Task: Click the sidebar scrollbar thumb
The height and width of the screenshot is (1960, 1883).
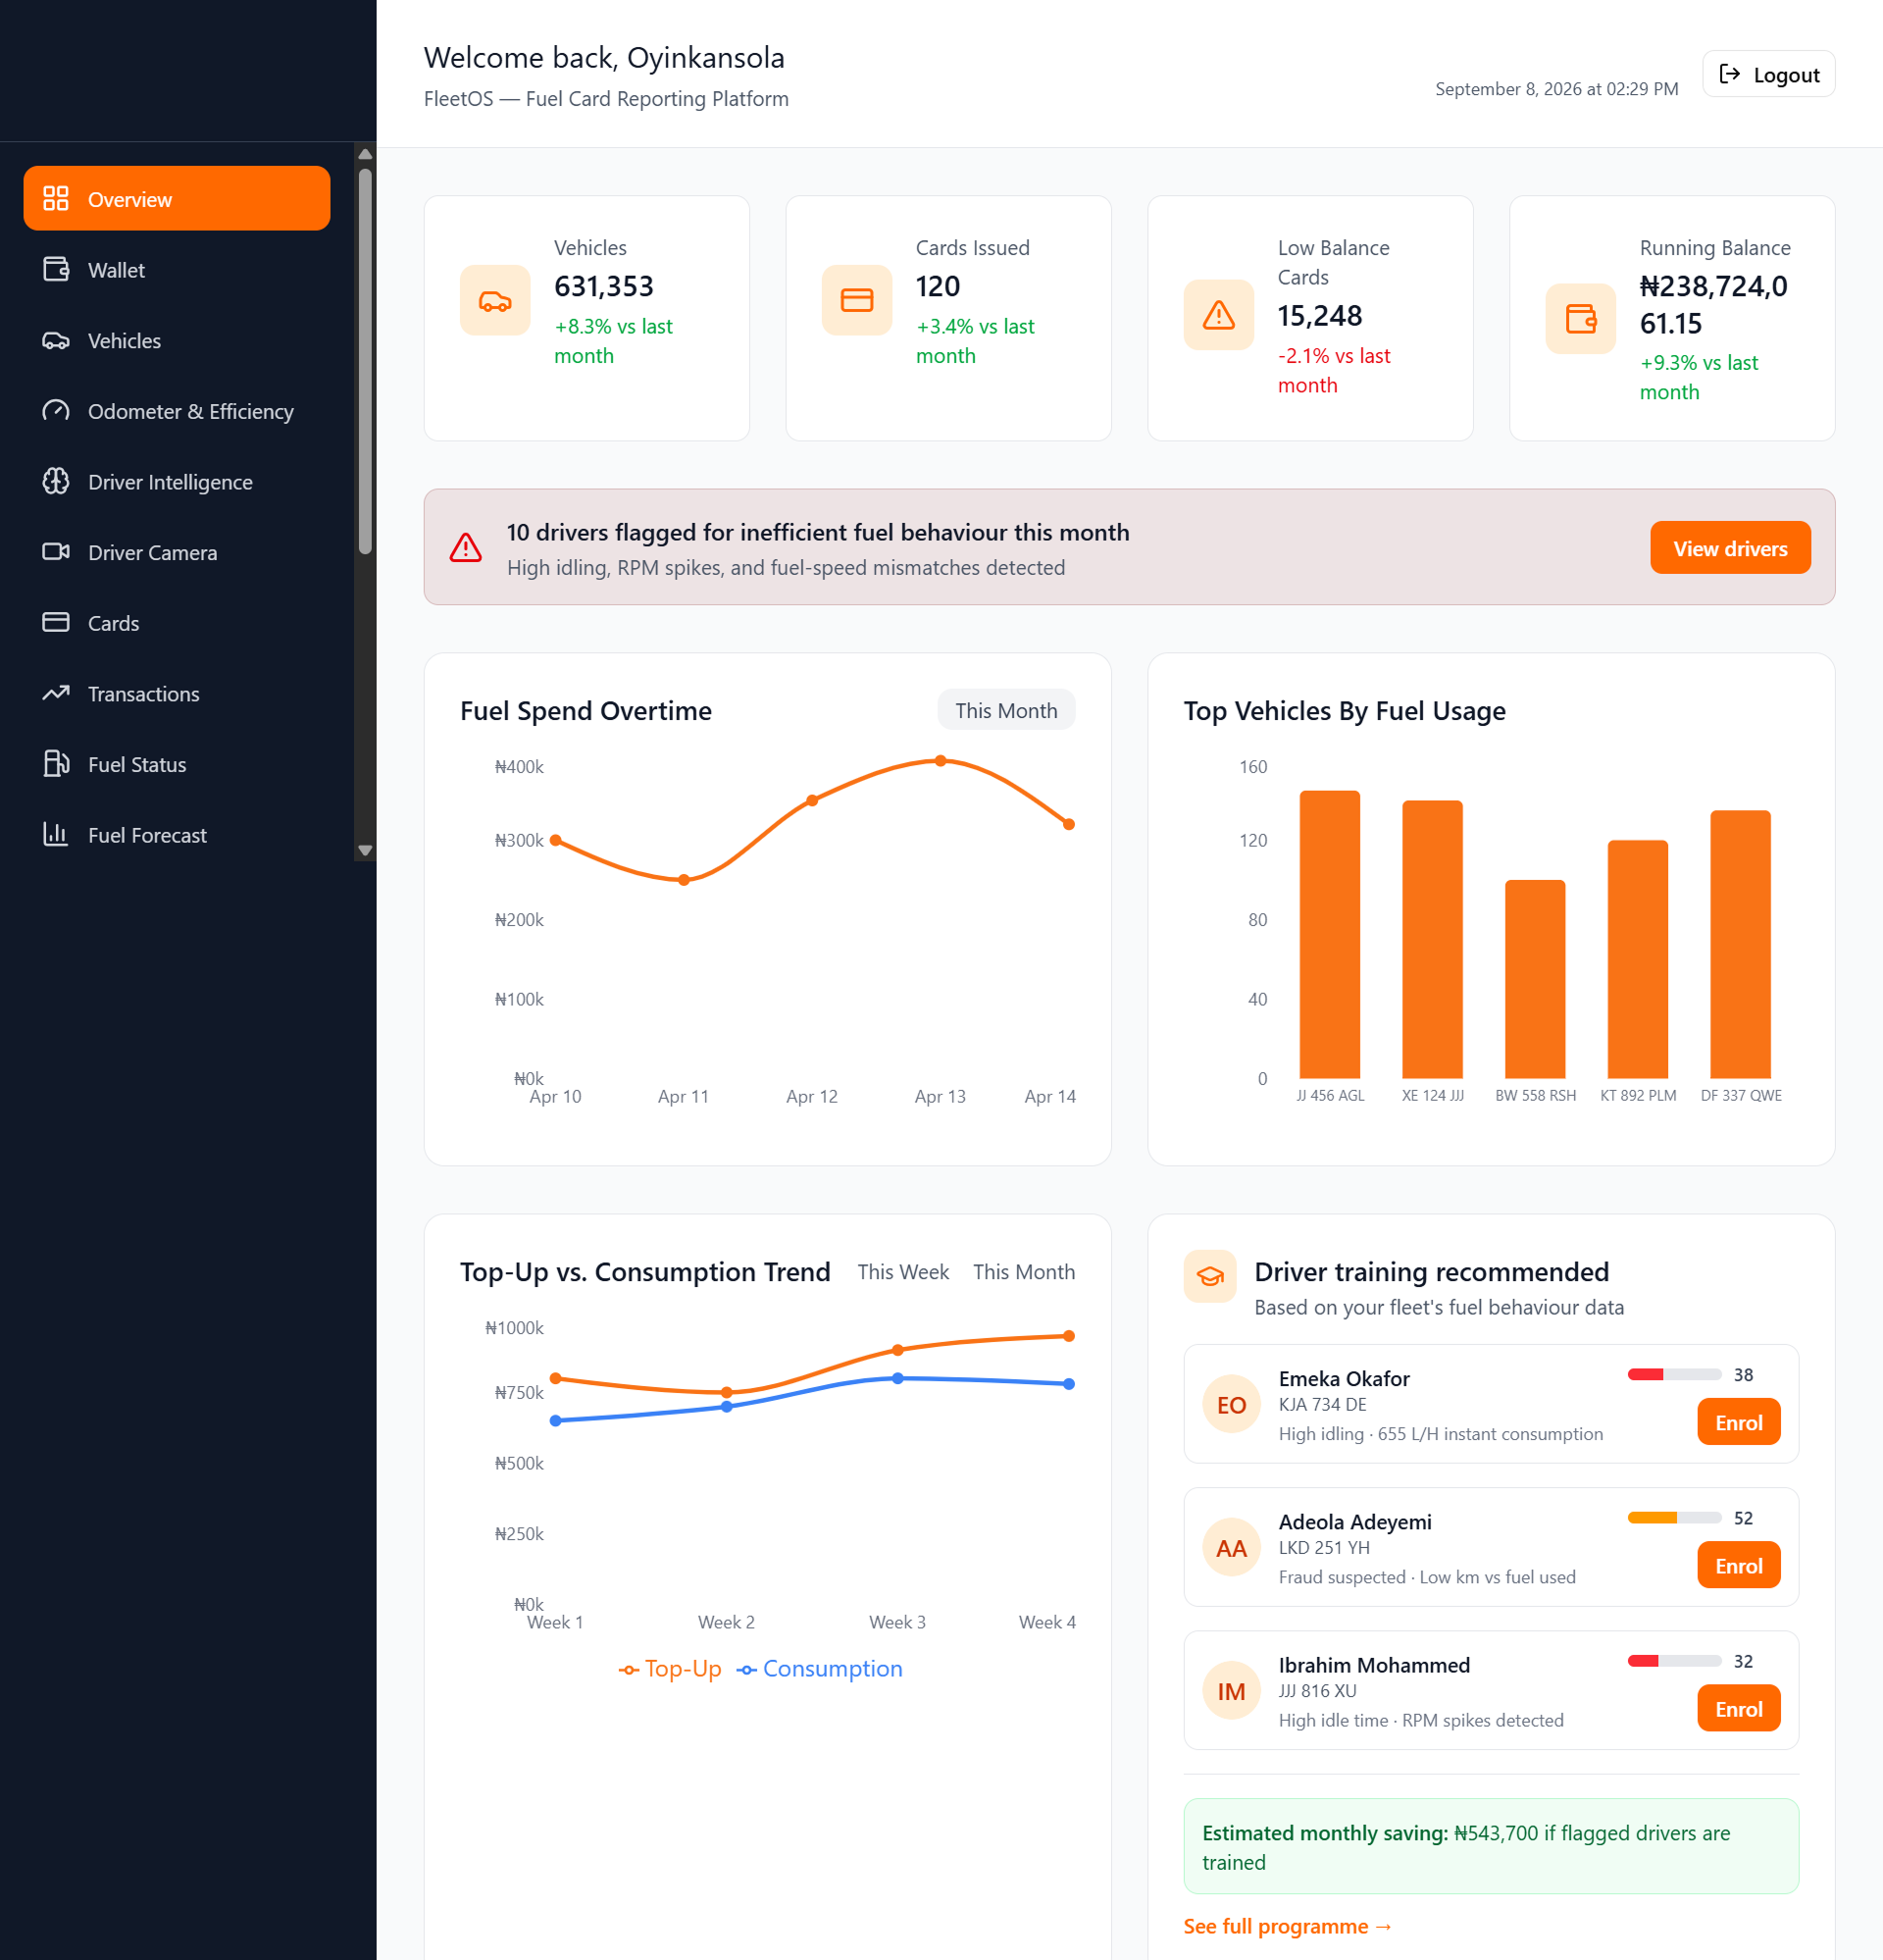Action: click(365, 360)
